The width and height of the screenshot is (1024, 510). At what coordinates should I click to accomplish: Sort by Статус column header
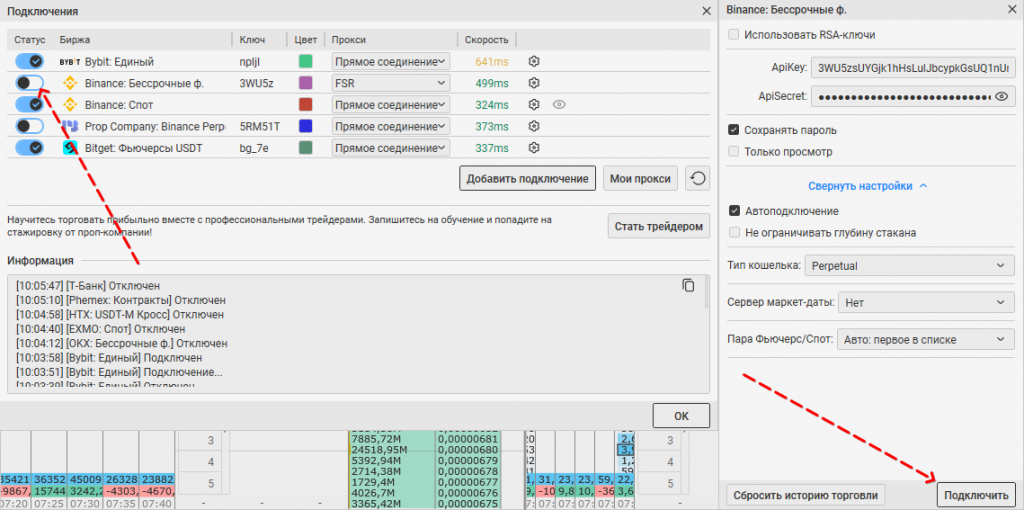pos(29,40)
